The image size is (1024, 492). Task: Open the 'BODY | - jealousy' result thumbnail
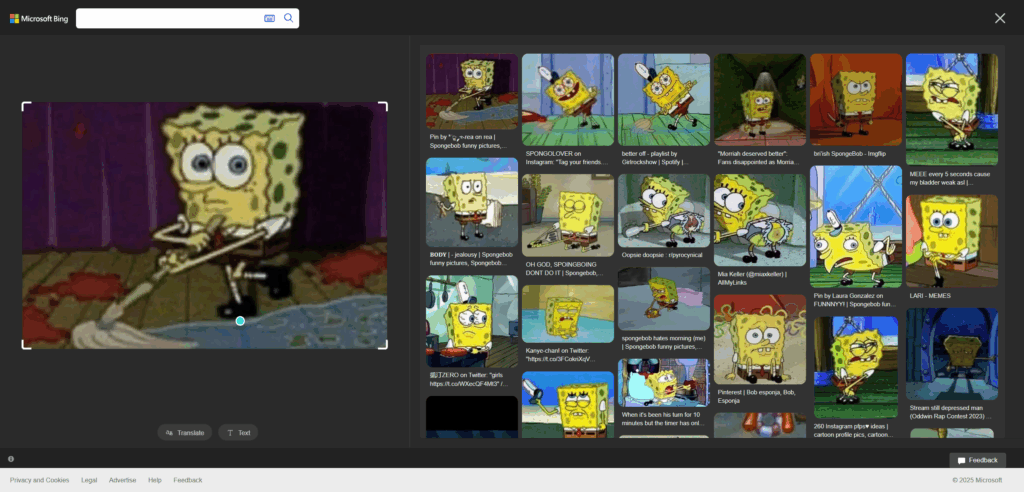[472, 202]
